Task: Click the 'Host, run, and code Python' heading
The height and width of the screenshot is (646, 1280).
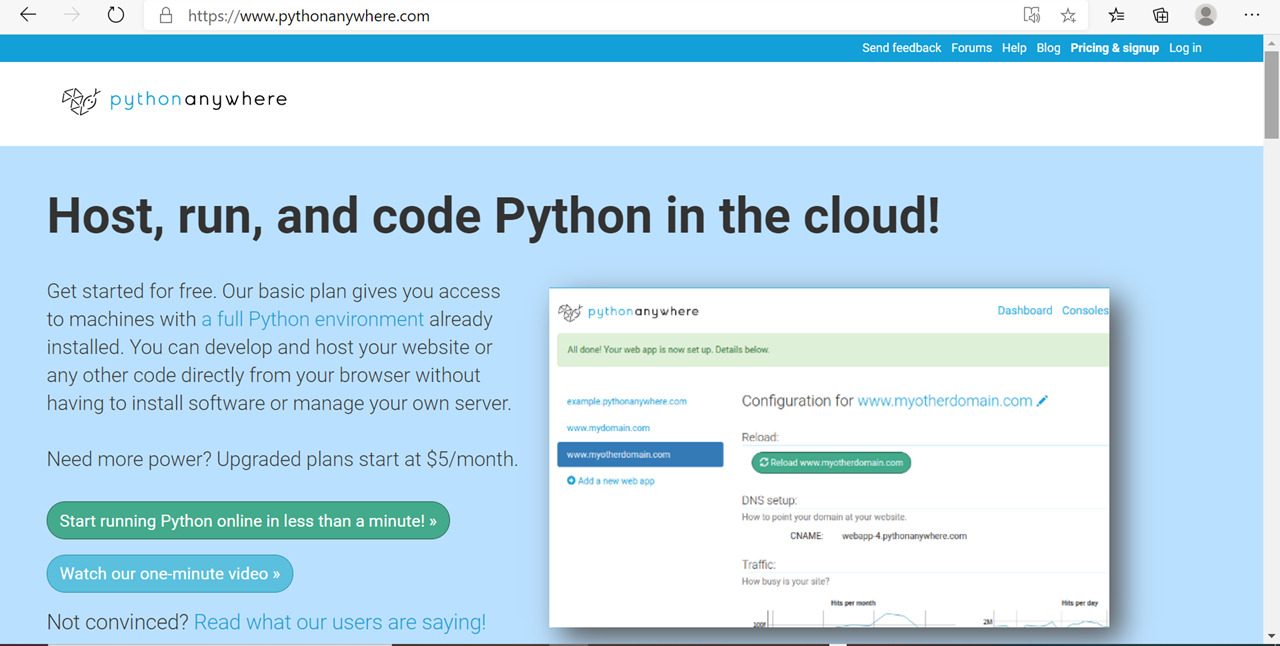Action: [494, 215]
